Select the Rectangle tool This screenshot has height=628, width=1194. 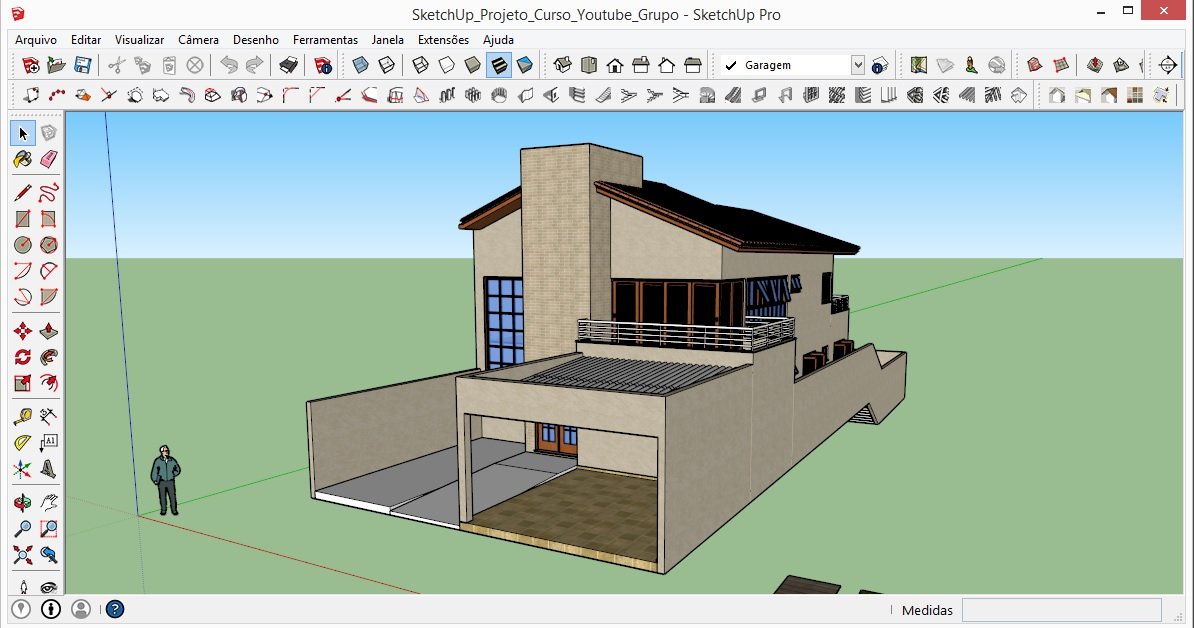click(x=23, y=219)
